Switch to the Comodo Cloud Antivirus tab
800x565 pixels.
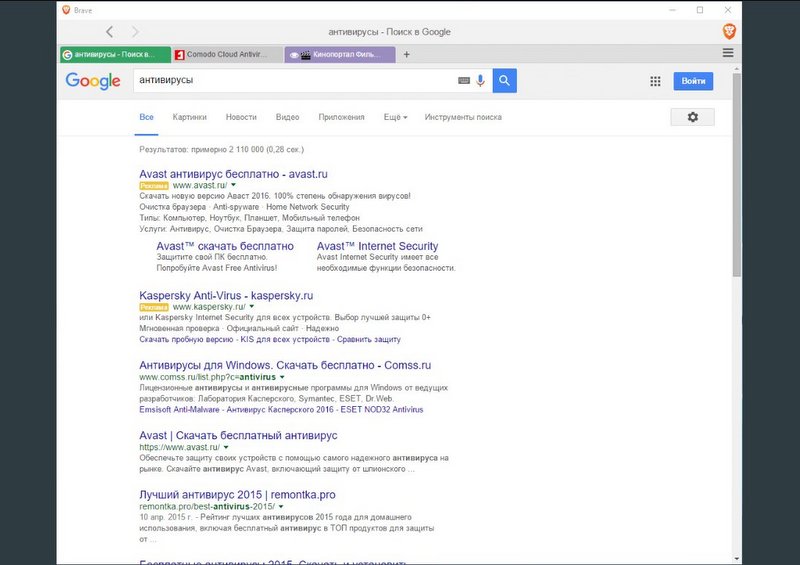tap(228, 55)
